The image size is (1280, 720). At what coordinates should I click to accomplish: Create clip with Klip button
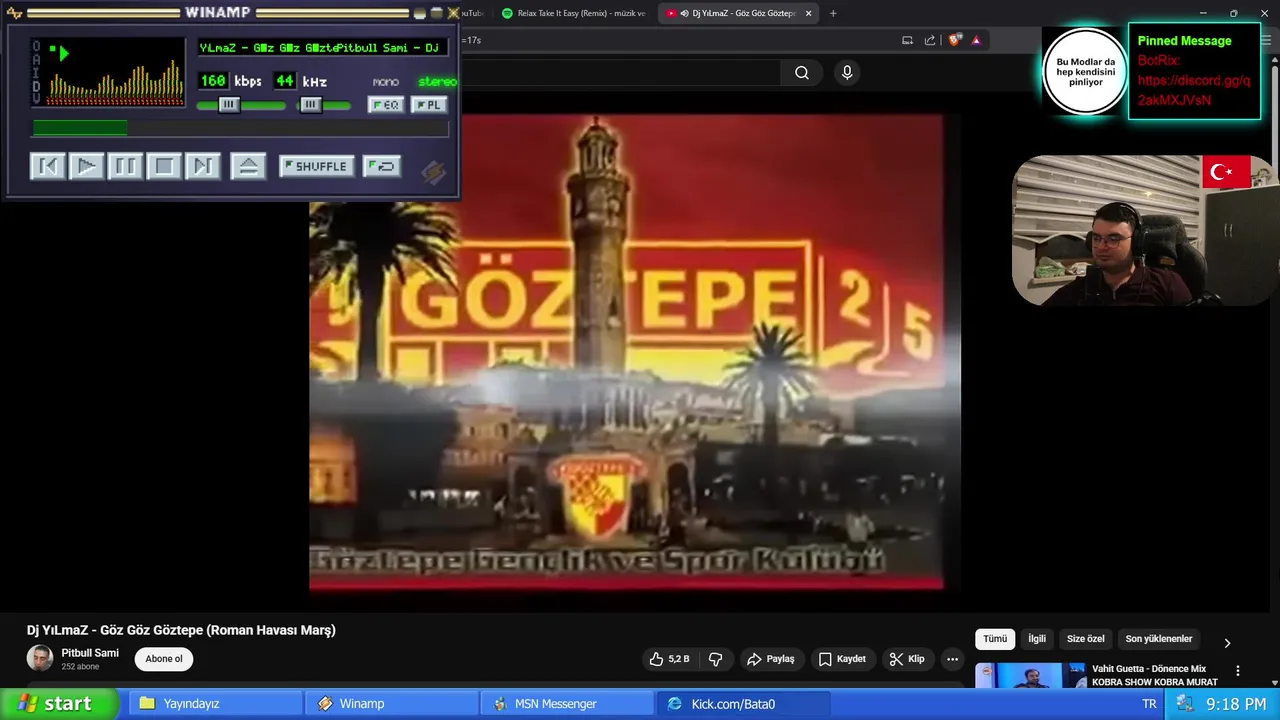(x=906, y=659)
